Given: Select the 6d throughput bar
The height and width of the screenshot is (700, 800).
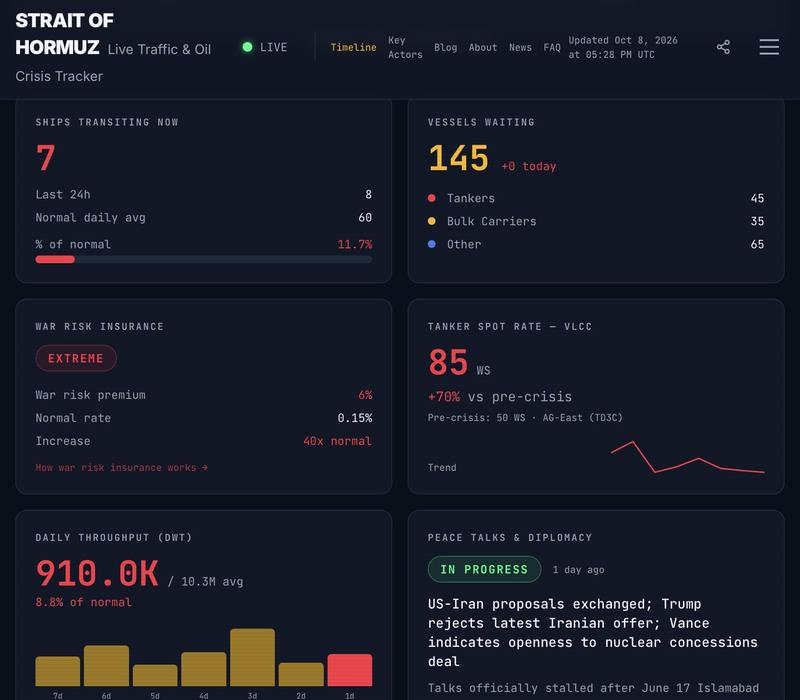Looking at the screenshot, I should pyautogui.click(x=106, y=666).
